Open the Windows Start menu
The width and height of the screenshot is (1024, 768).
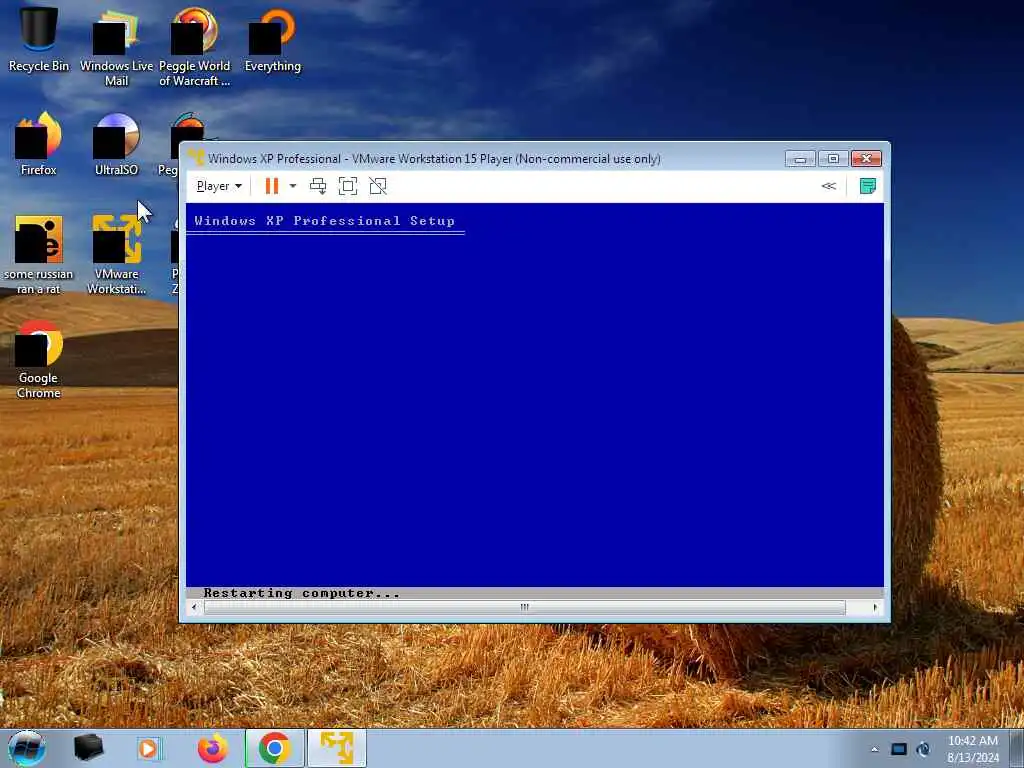[26, 748]
